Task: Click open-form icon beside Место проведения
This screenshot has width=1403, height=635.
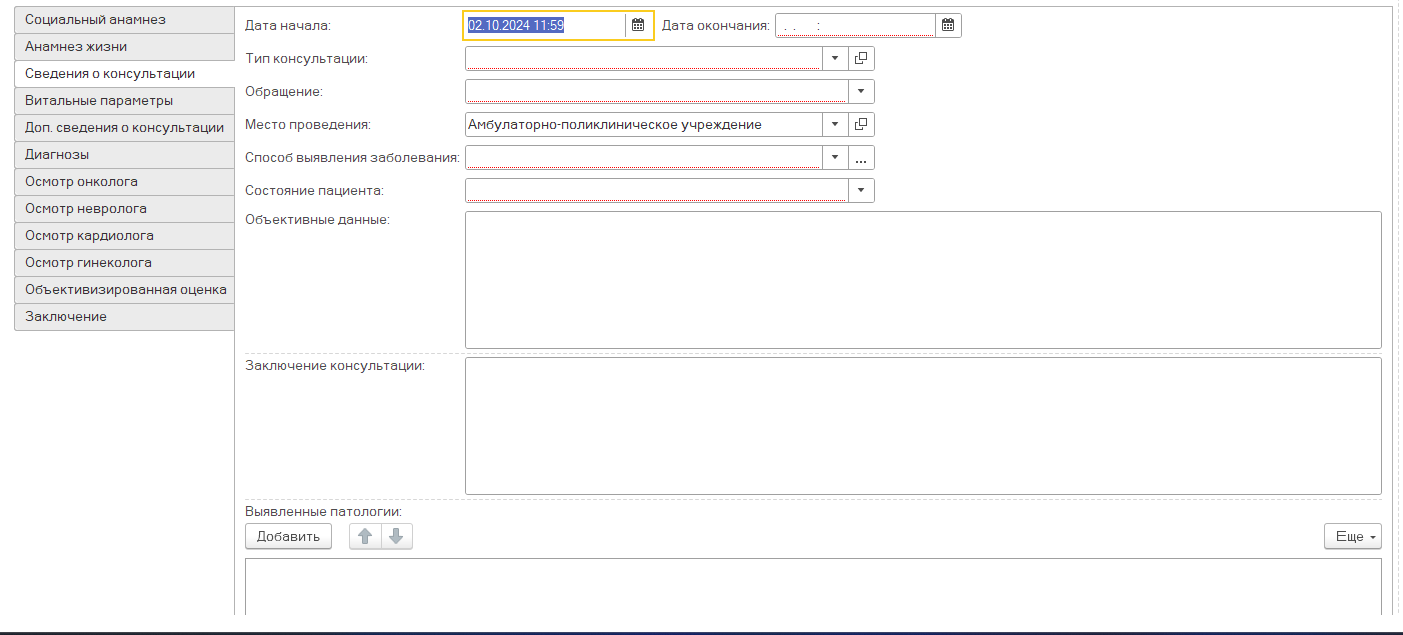Action: [x=861, y=125]
